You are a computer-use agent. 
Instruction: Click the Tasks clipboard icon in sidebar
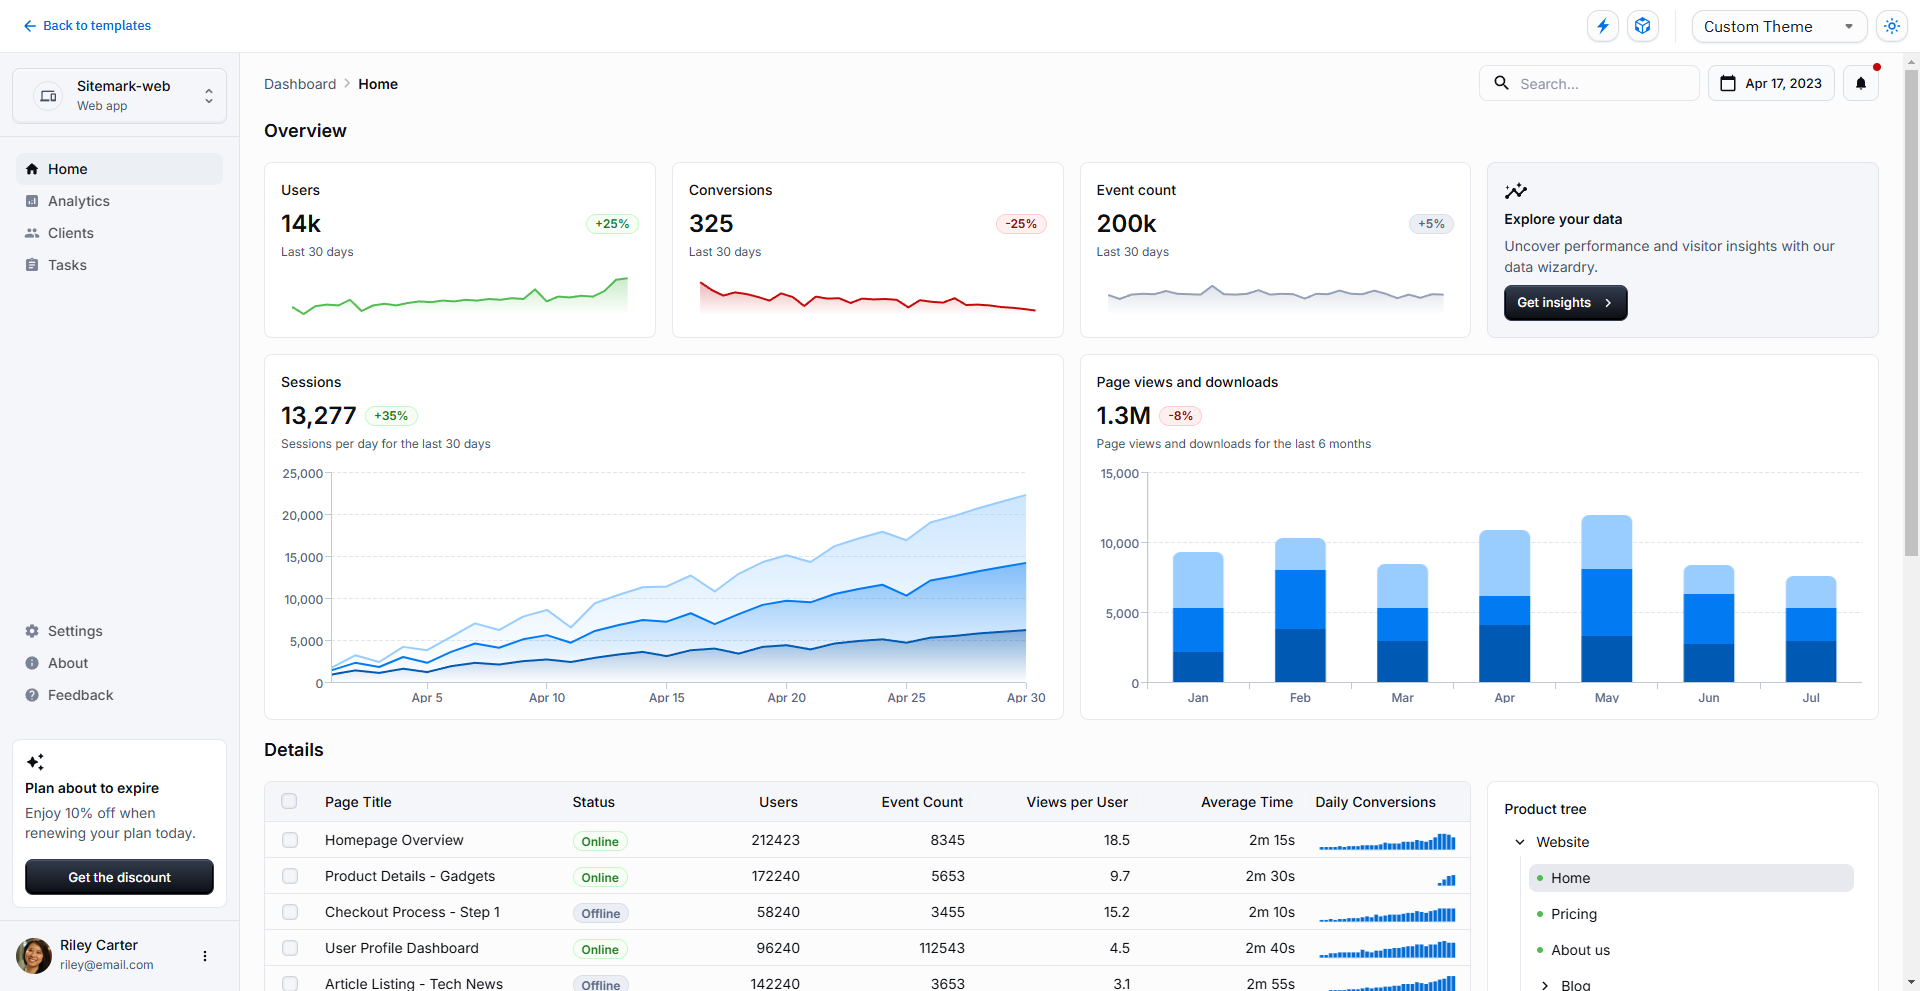pos(32,265)
